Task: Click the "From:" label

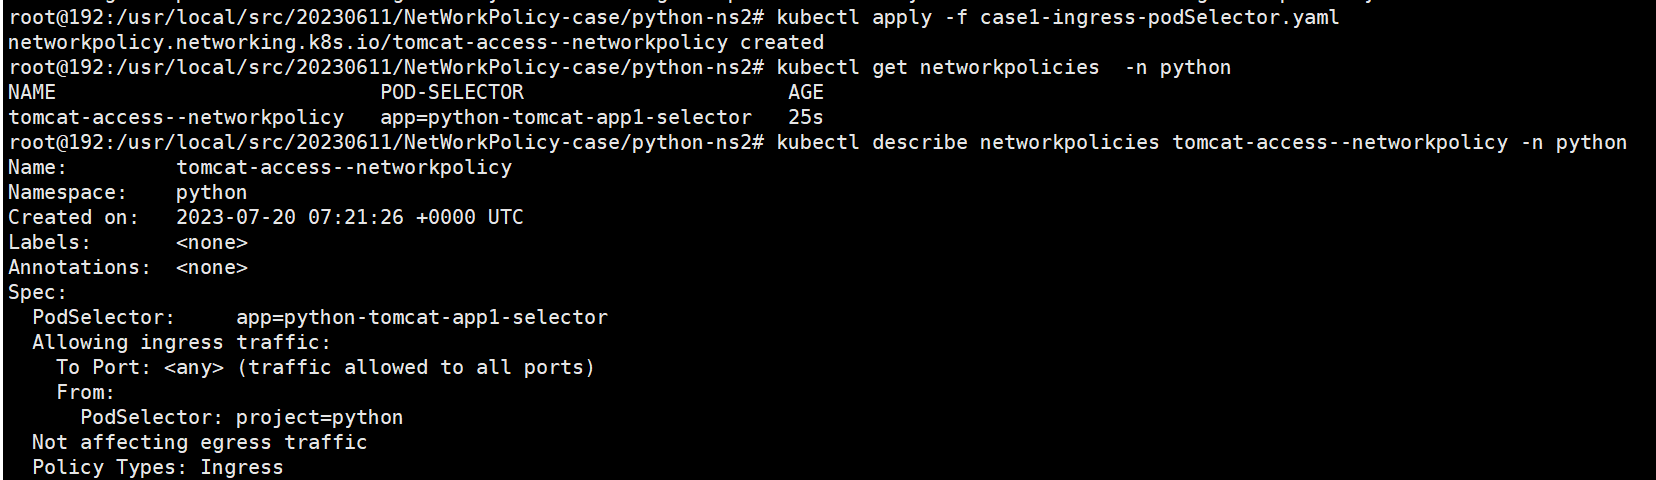Action: tap(86, 392)
